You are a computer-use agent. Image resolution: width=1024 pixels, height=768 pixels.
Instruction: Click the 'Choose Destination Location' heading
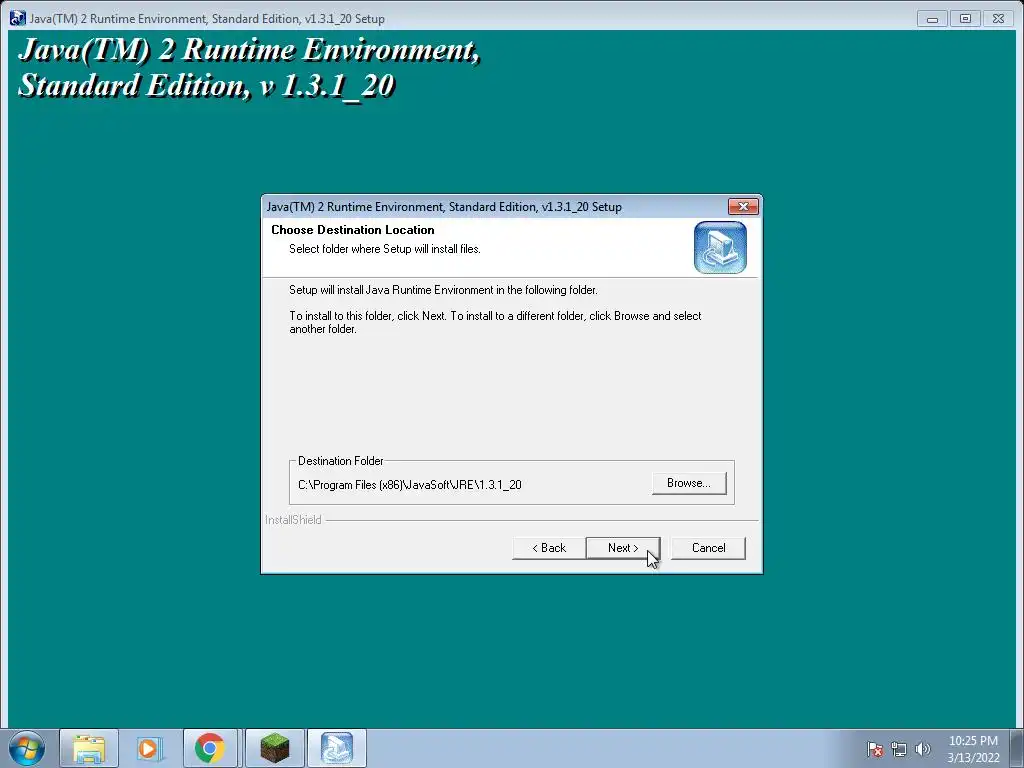tap(353, 230)
